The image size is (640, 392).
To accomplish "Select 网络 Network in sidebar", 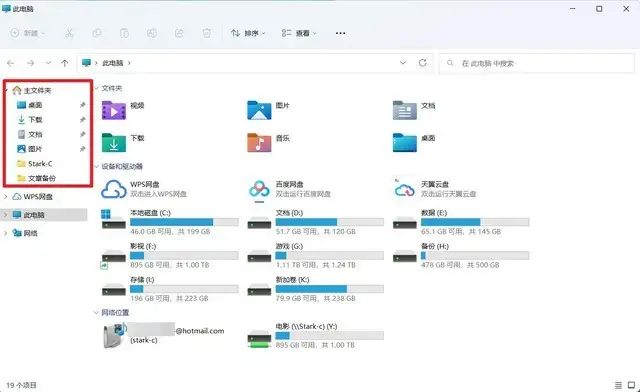I will 30,233.
